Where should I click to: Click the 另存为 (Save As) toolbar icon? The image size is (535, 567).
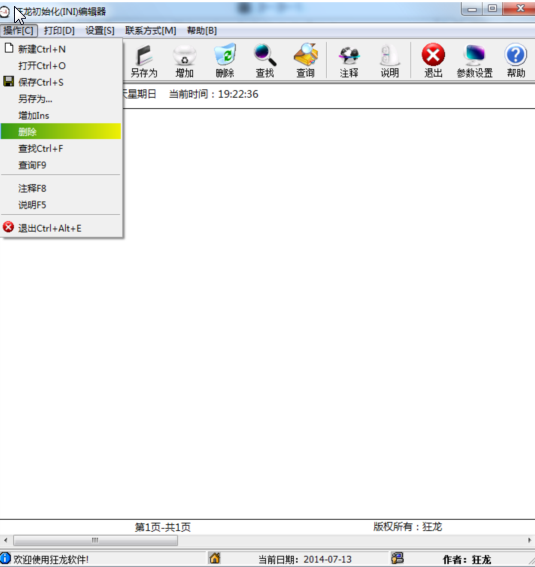tap(144, 61)
